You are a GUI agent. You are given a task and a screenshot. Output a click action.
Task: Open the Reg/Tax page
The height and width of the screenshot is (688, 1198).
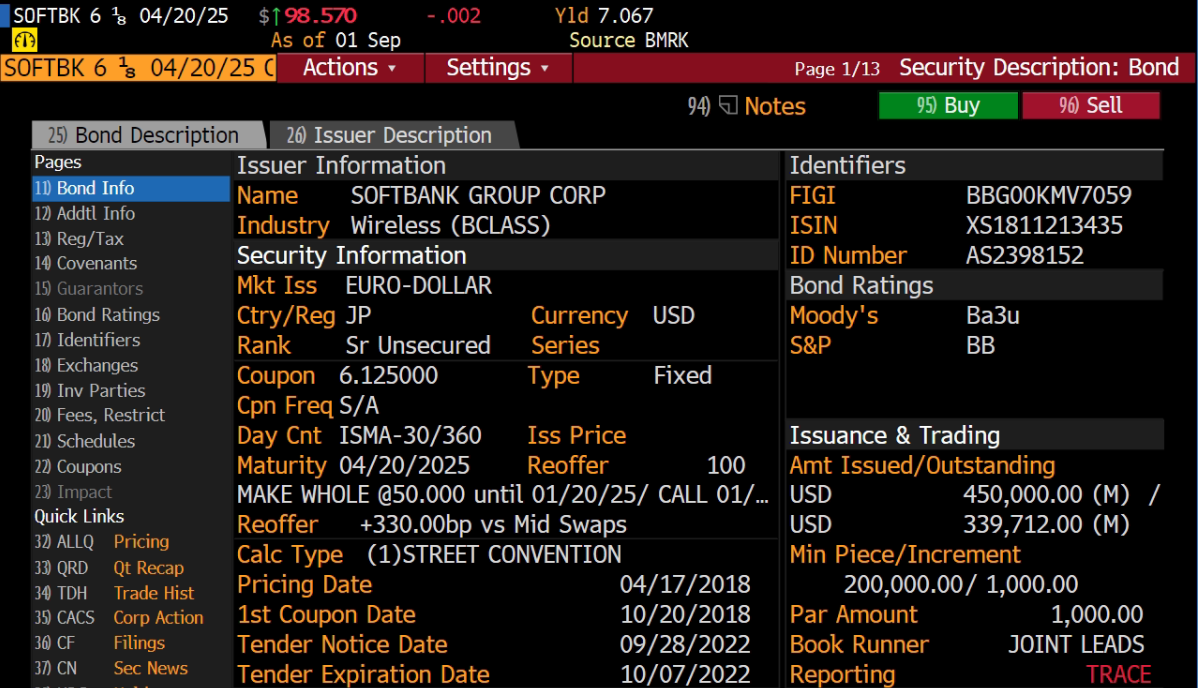131,239
